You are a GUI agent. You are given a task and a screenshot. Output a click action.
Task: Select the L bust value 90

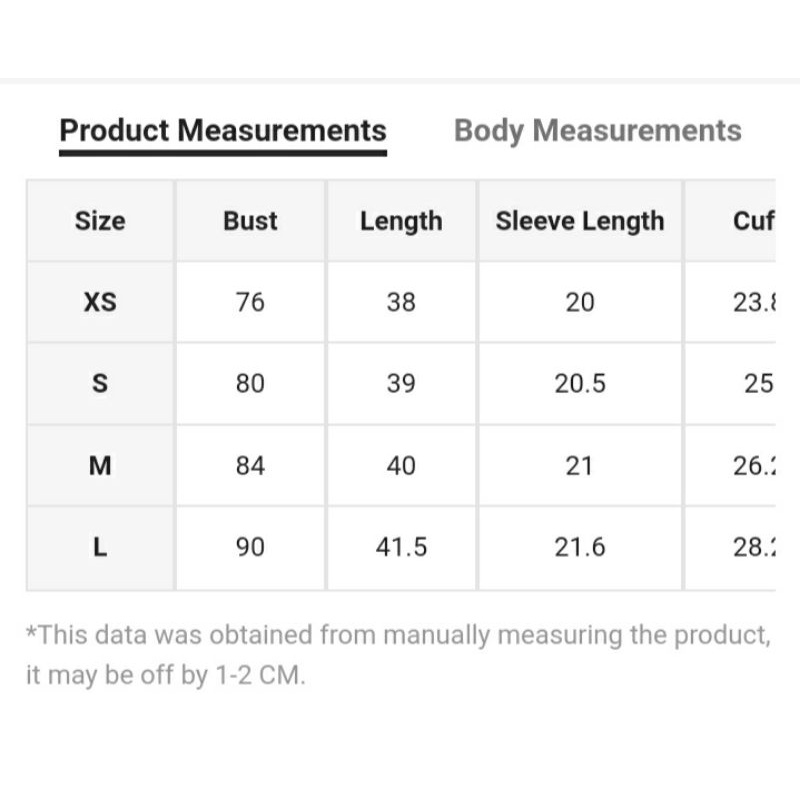[x=250, y=547]
